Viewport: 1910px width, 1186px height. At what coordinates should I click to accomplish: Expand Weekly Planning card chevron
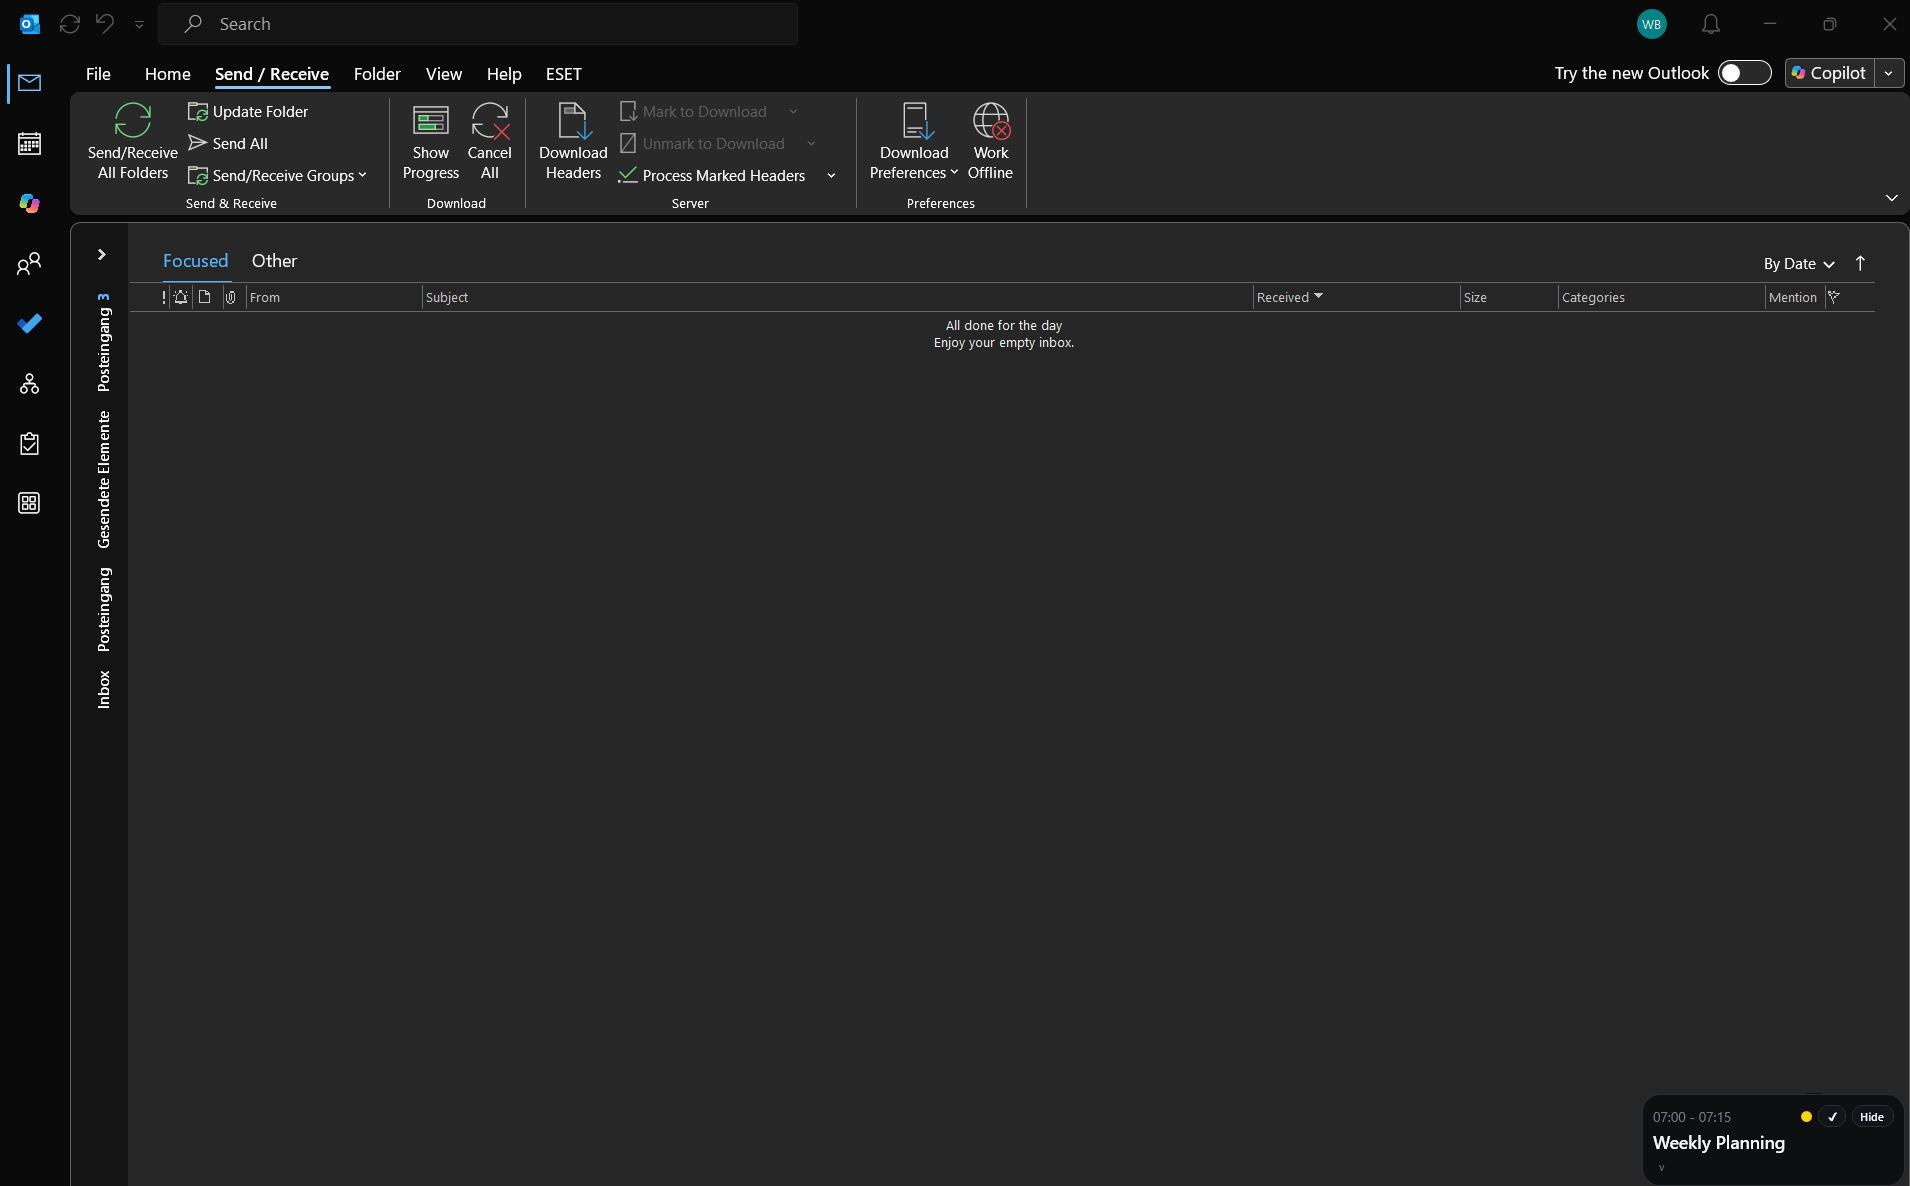(x=1661, y=1168)
